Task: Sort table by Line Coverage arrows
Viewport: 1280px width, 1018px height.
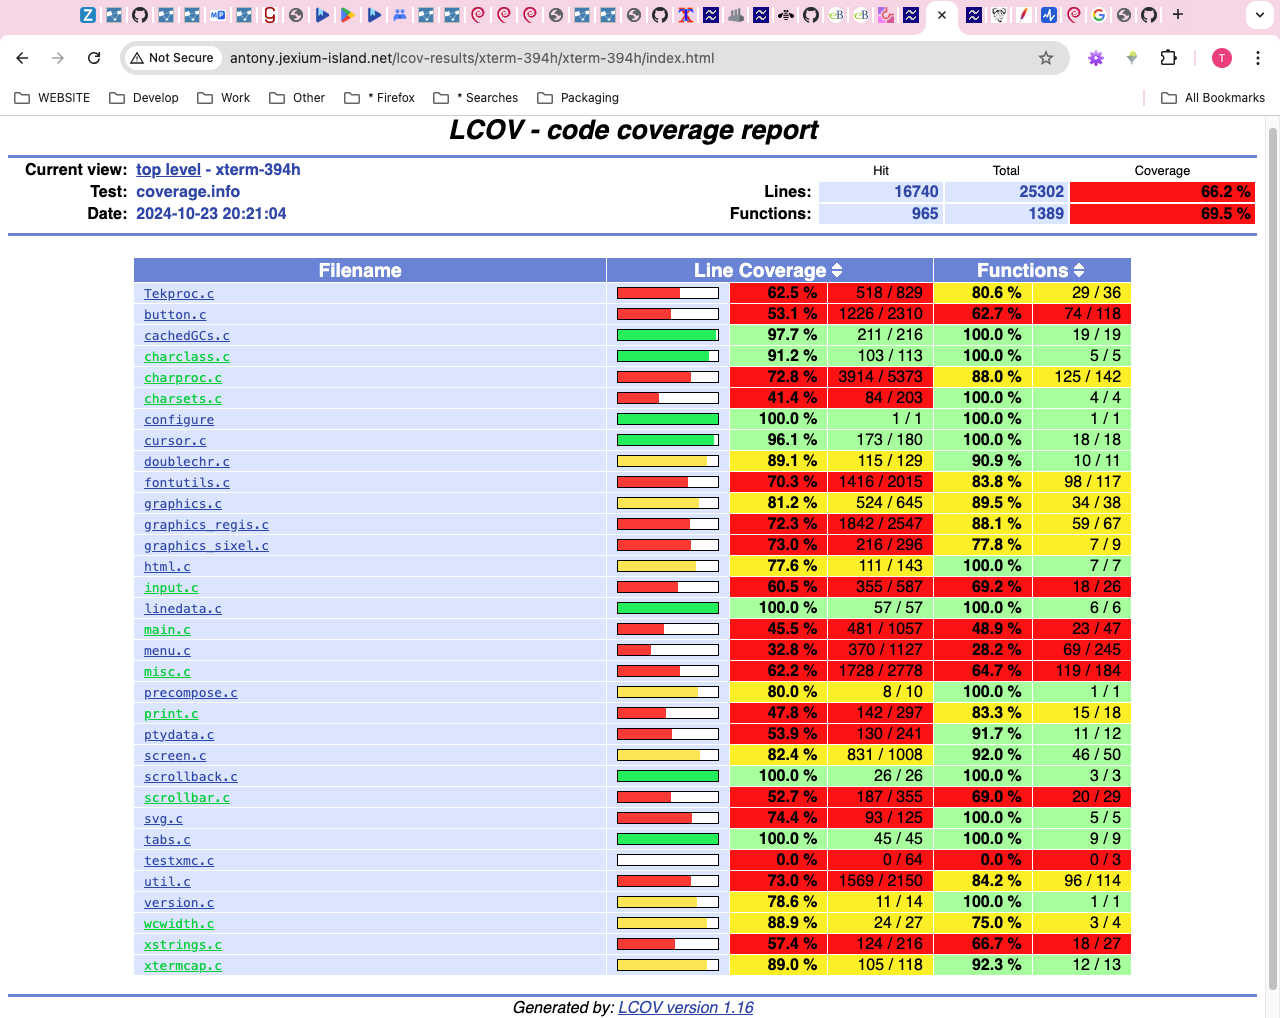Action: point(837,270)
